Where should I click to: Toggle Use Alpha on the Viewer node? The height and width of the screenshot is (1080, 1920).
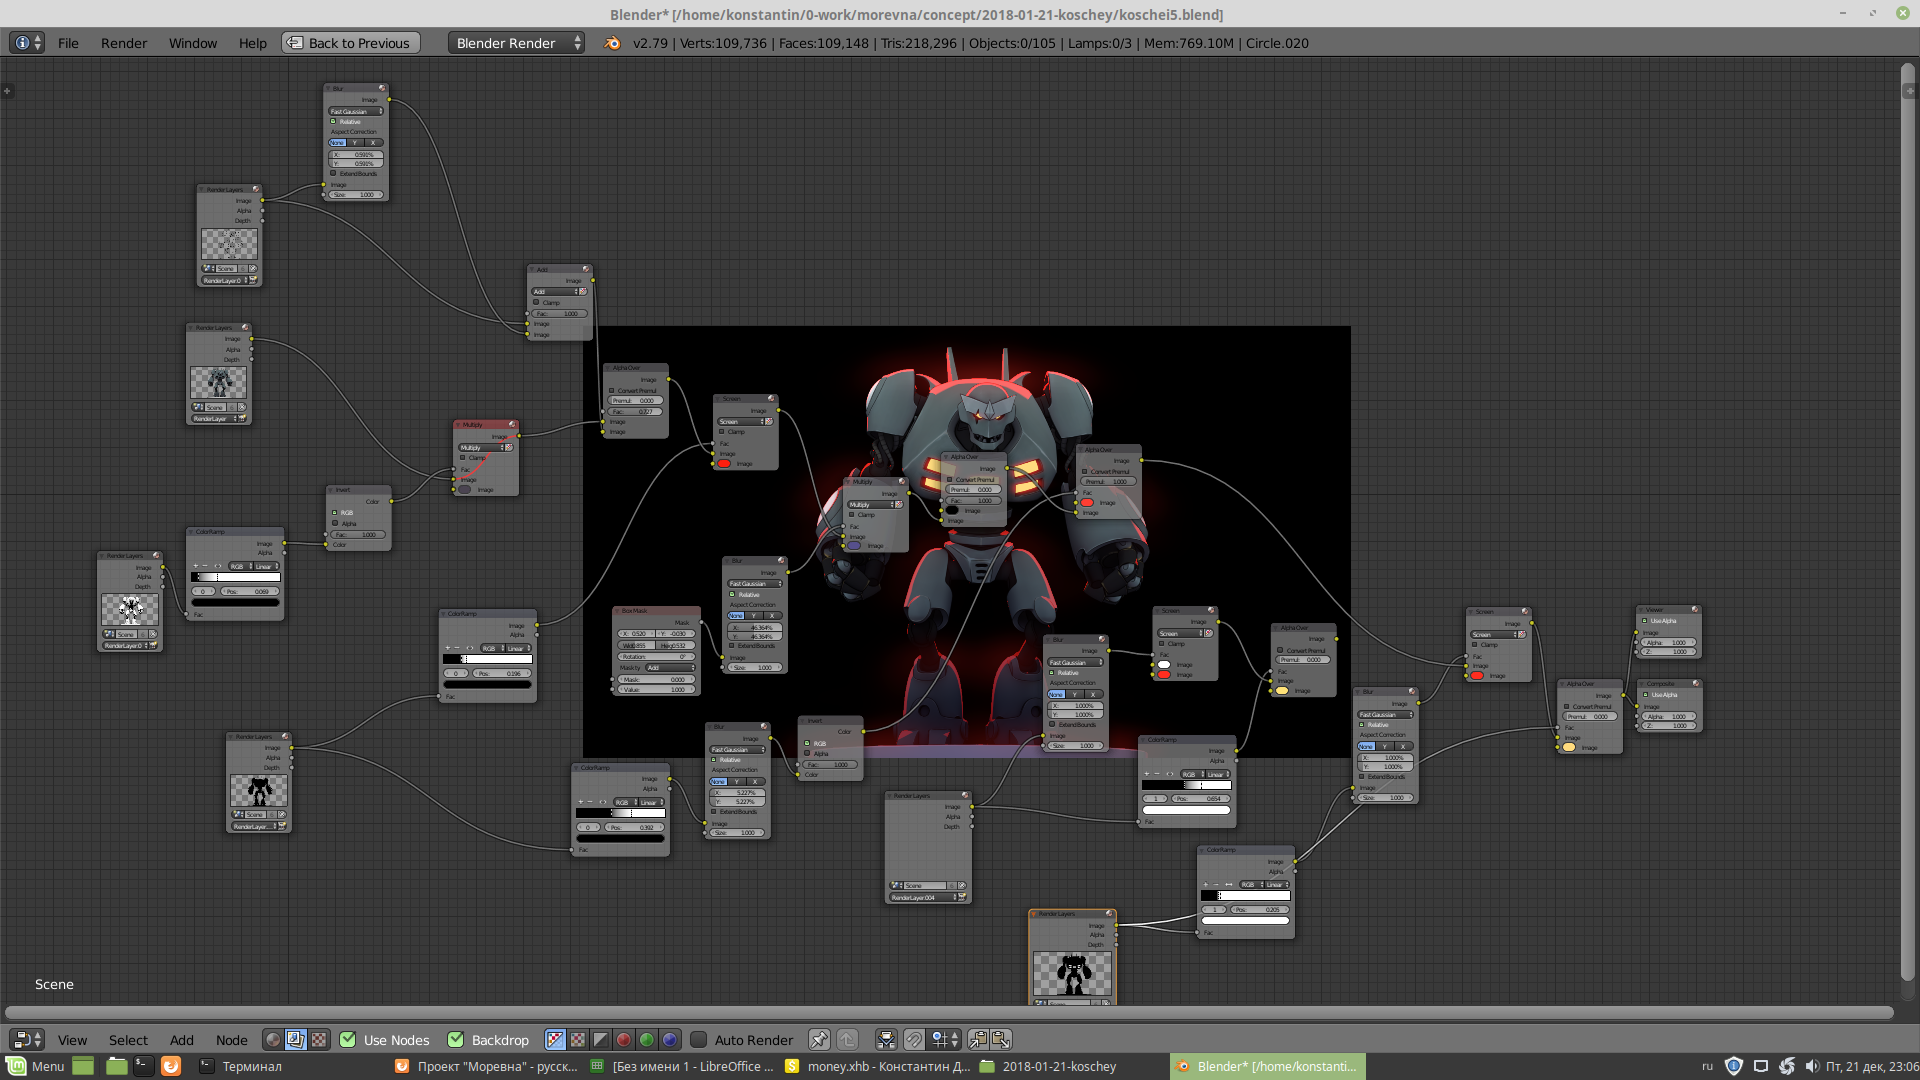[1645, 621]
